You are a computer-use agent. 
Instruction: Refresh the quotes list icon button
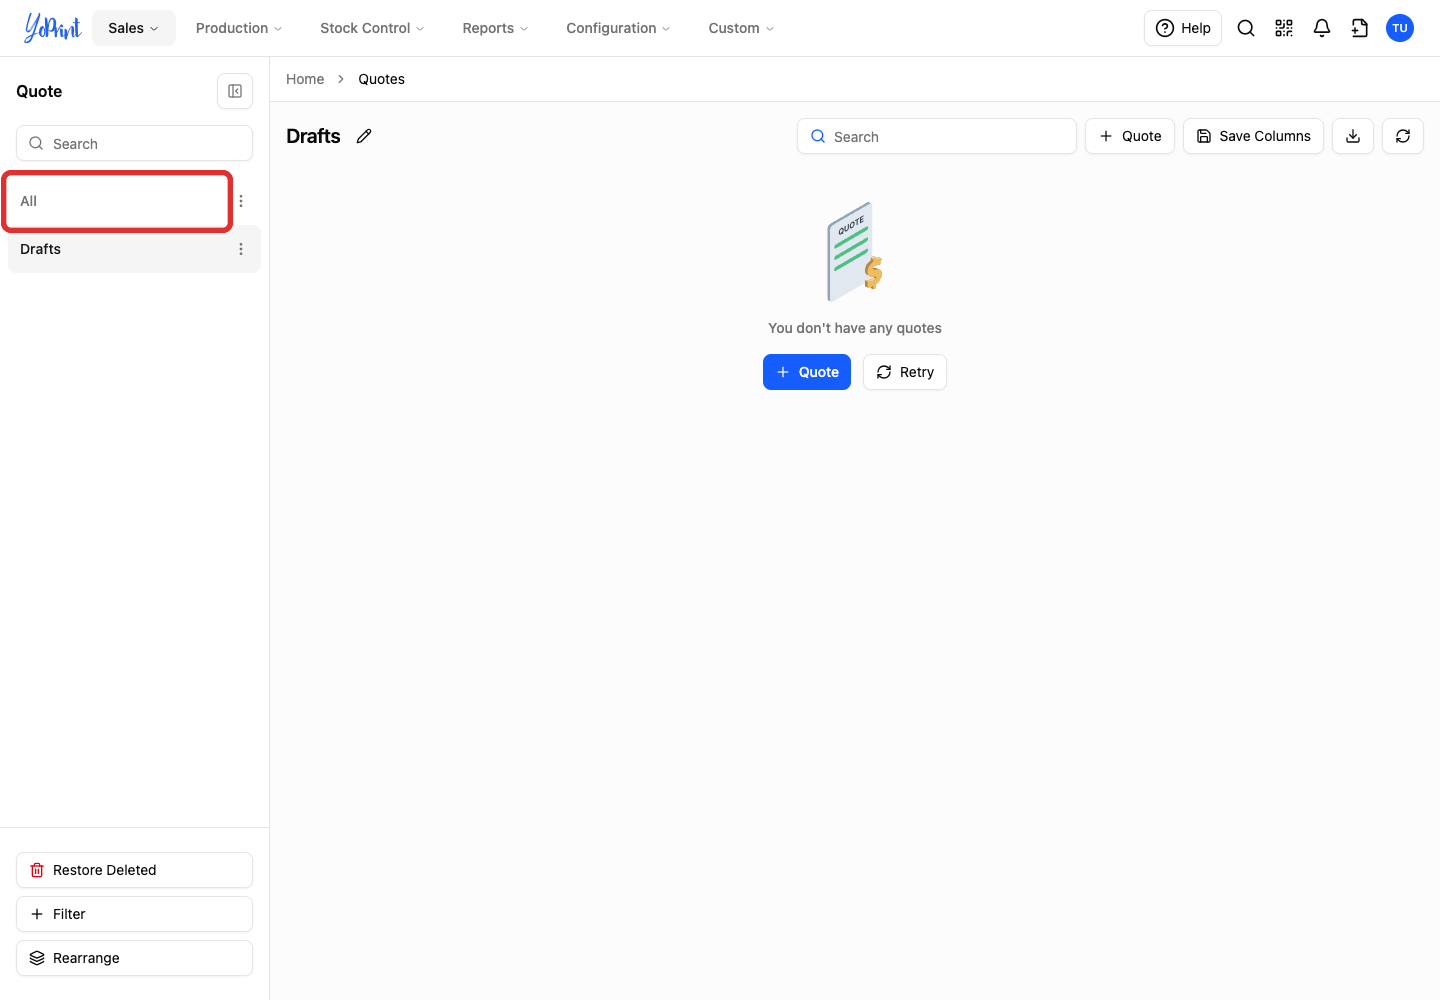click(1403, 136)
